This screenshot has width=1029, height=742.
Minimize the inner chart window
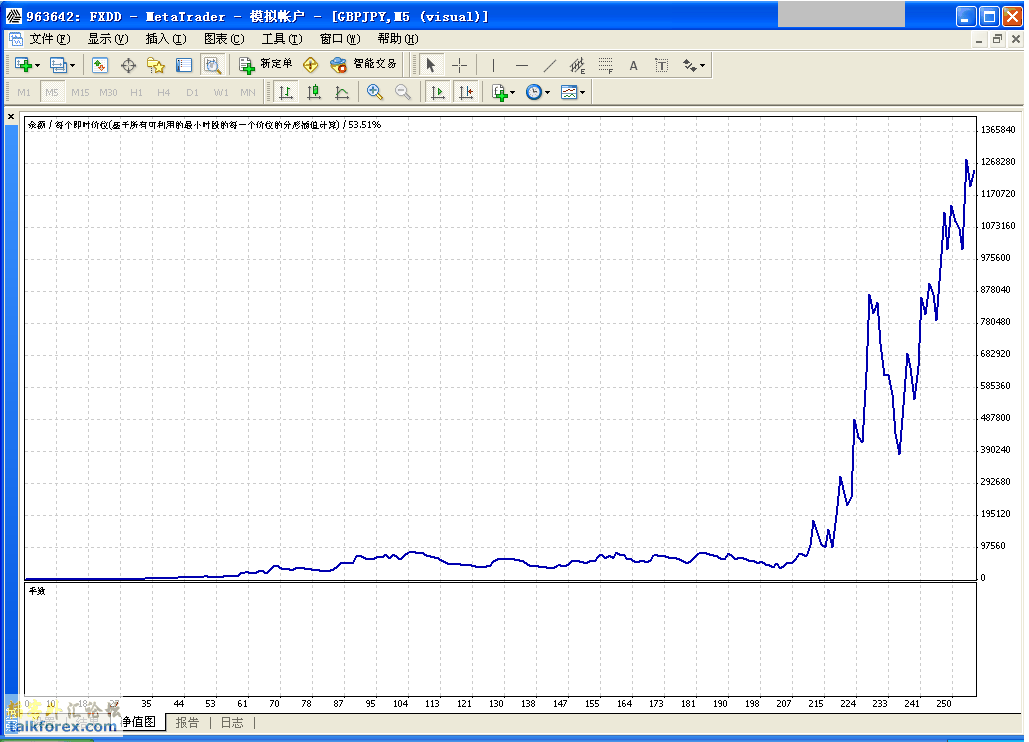point(979,39)
